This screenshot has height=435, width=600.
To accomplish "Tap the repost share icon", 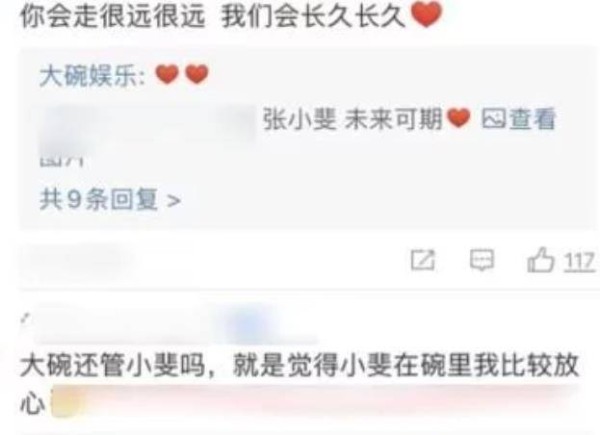I will 423,261.
